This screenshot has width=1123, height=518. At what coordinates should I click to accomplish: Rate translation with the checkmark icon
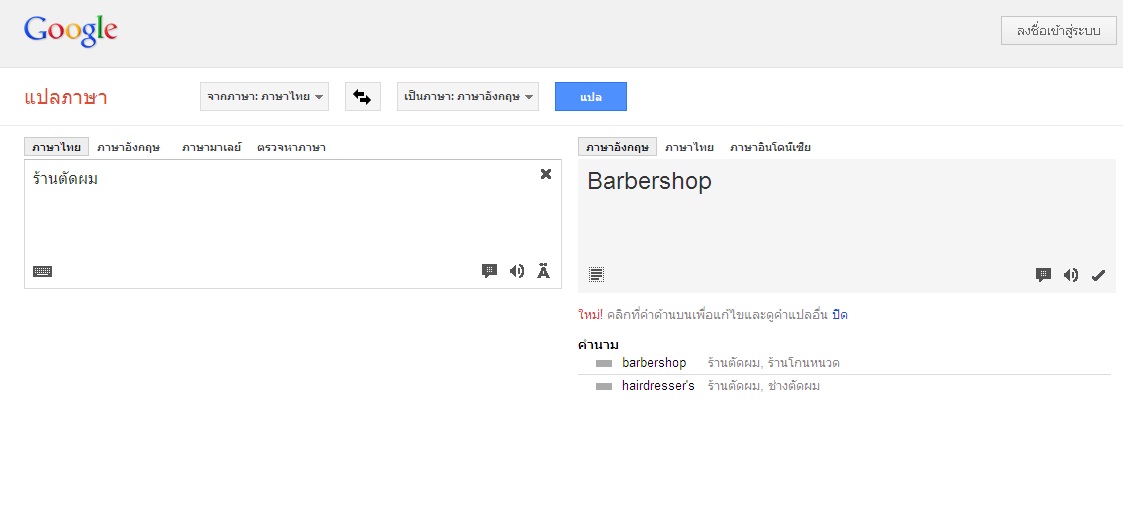1098,275
